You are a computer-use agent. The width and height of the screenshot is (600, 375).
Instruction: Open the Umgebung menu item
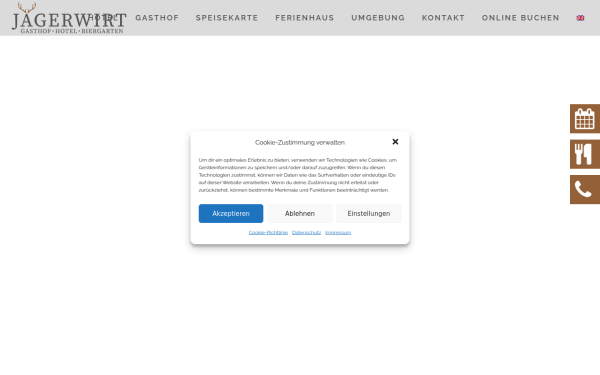(378, 18)
